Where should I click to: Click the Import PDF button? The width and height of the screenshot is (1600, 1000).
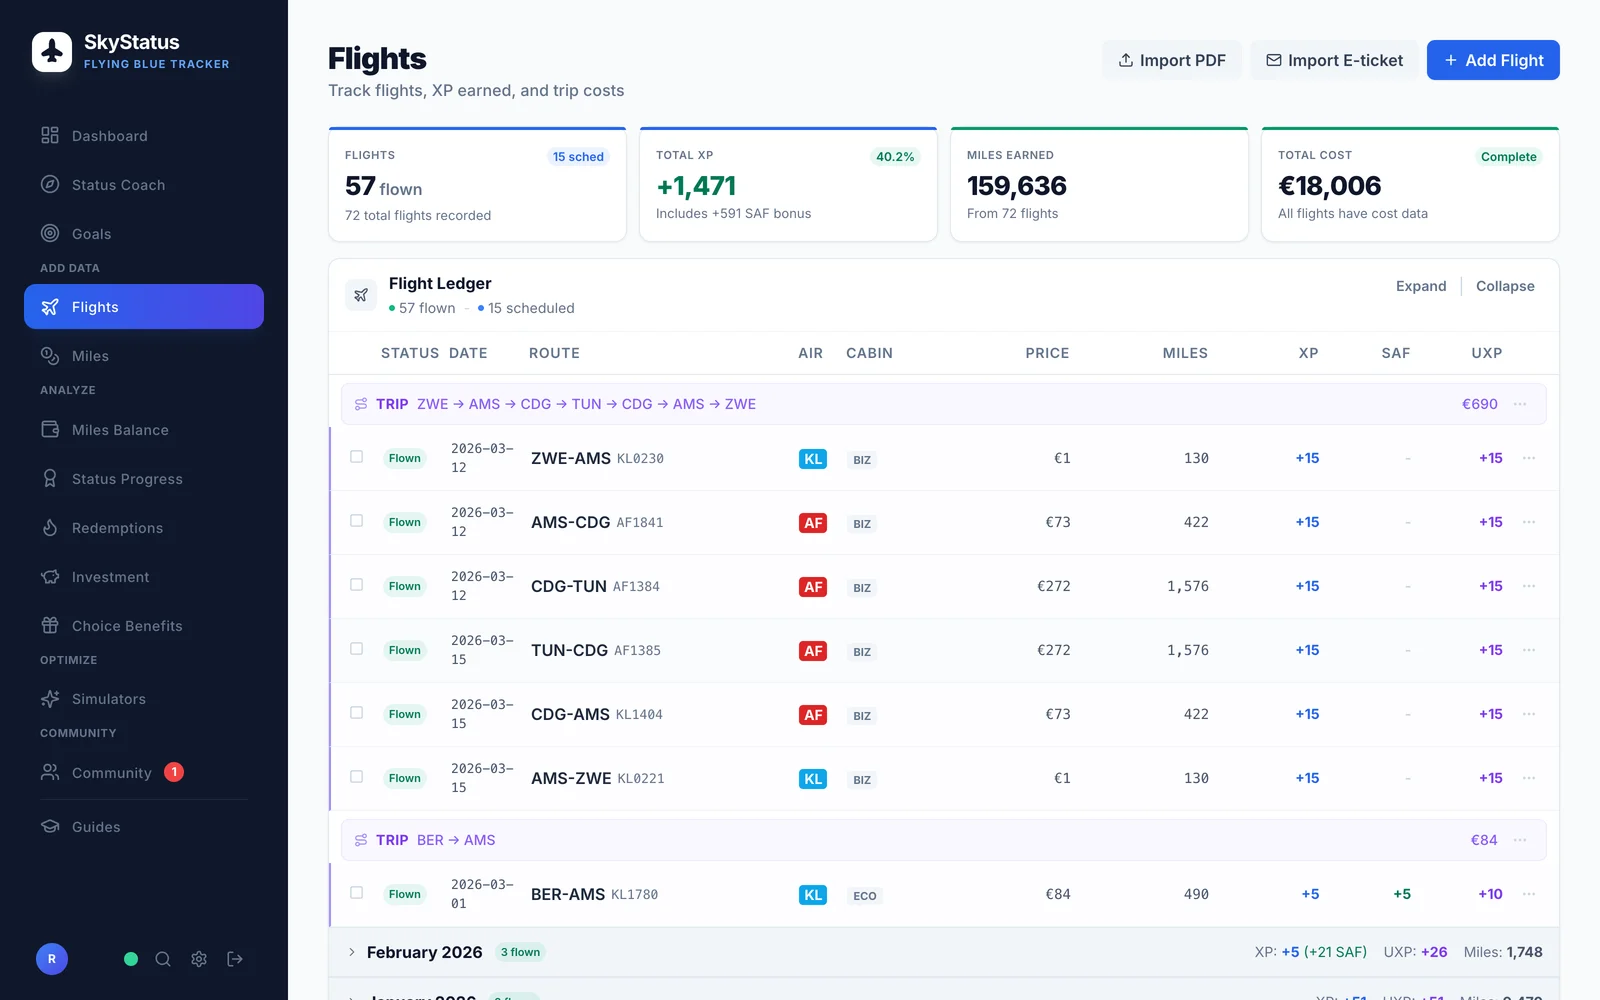click(x=1172, y=60)
